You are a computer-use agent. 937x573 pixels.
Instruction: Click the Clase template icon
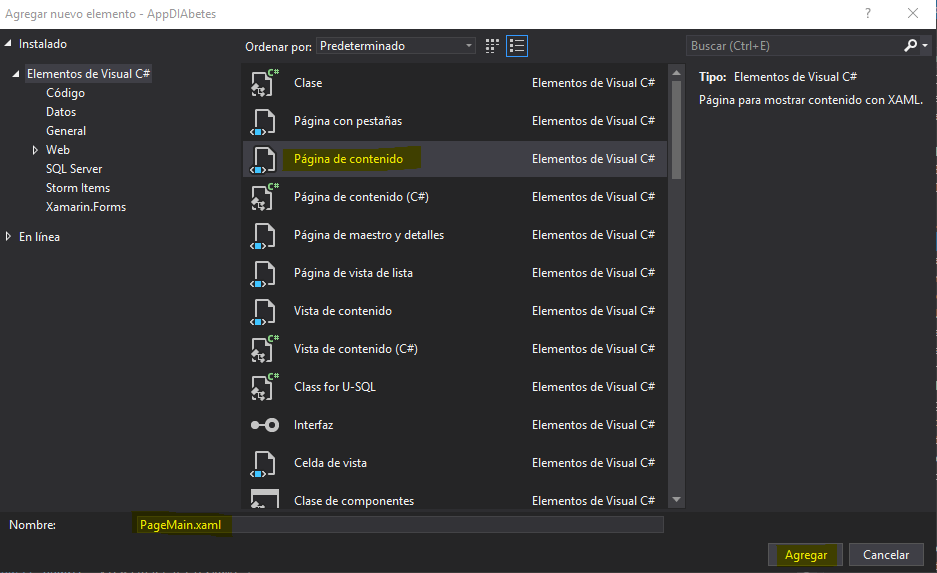[264, 83]
